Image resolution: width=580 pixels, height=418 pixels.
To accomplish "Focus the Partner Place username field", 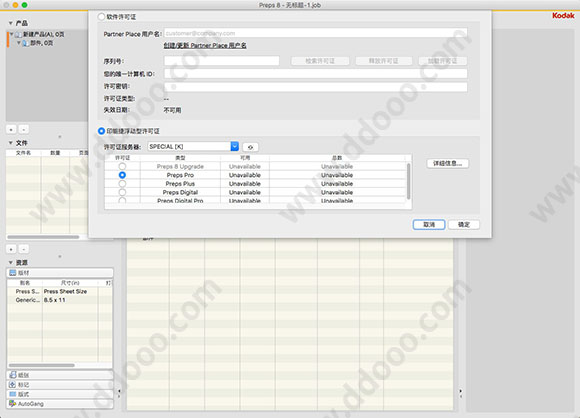I will [316, 33].
